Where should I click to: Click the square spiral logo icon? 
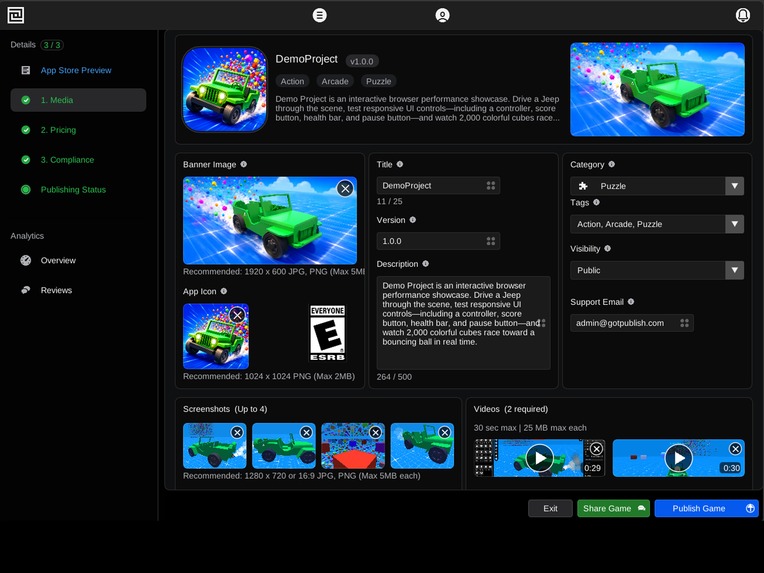(16, 15)
